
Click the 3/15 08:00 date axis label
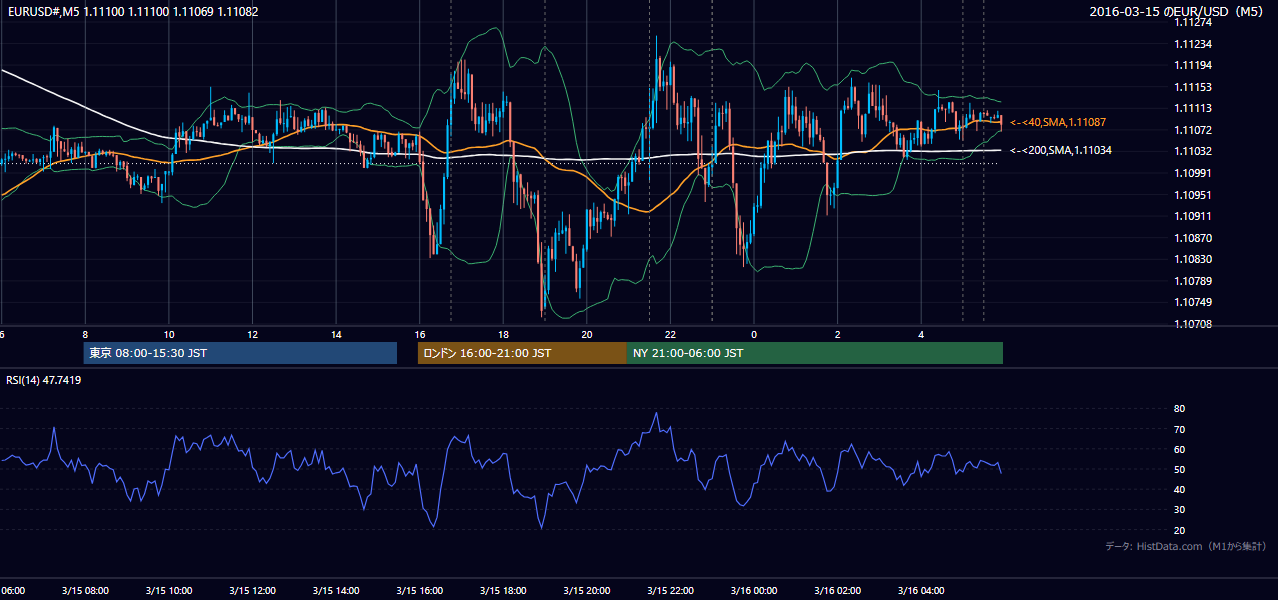(85, 590)
